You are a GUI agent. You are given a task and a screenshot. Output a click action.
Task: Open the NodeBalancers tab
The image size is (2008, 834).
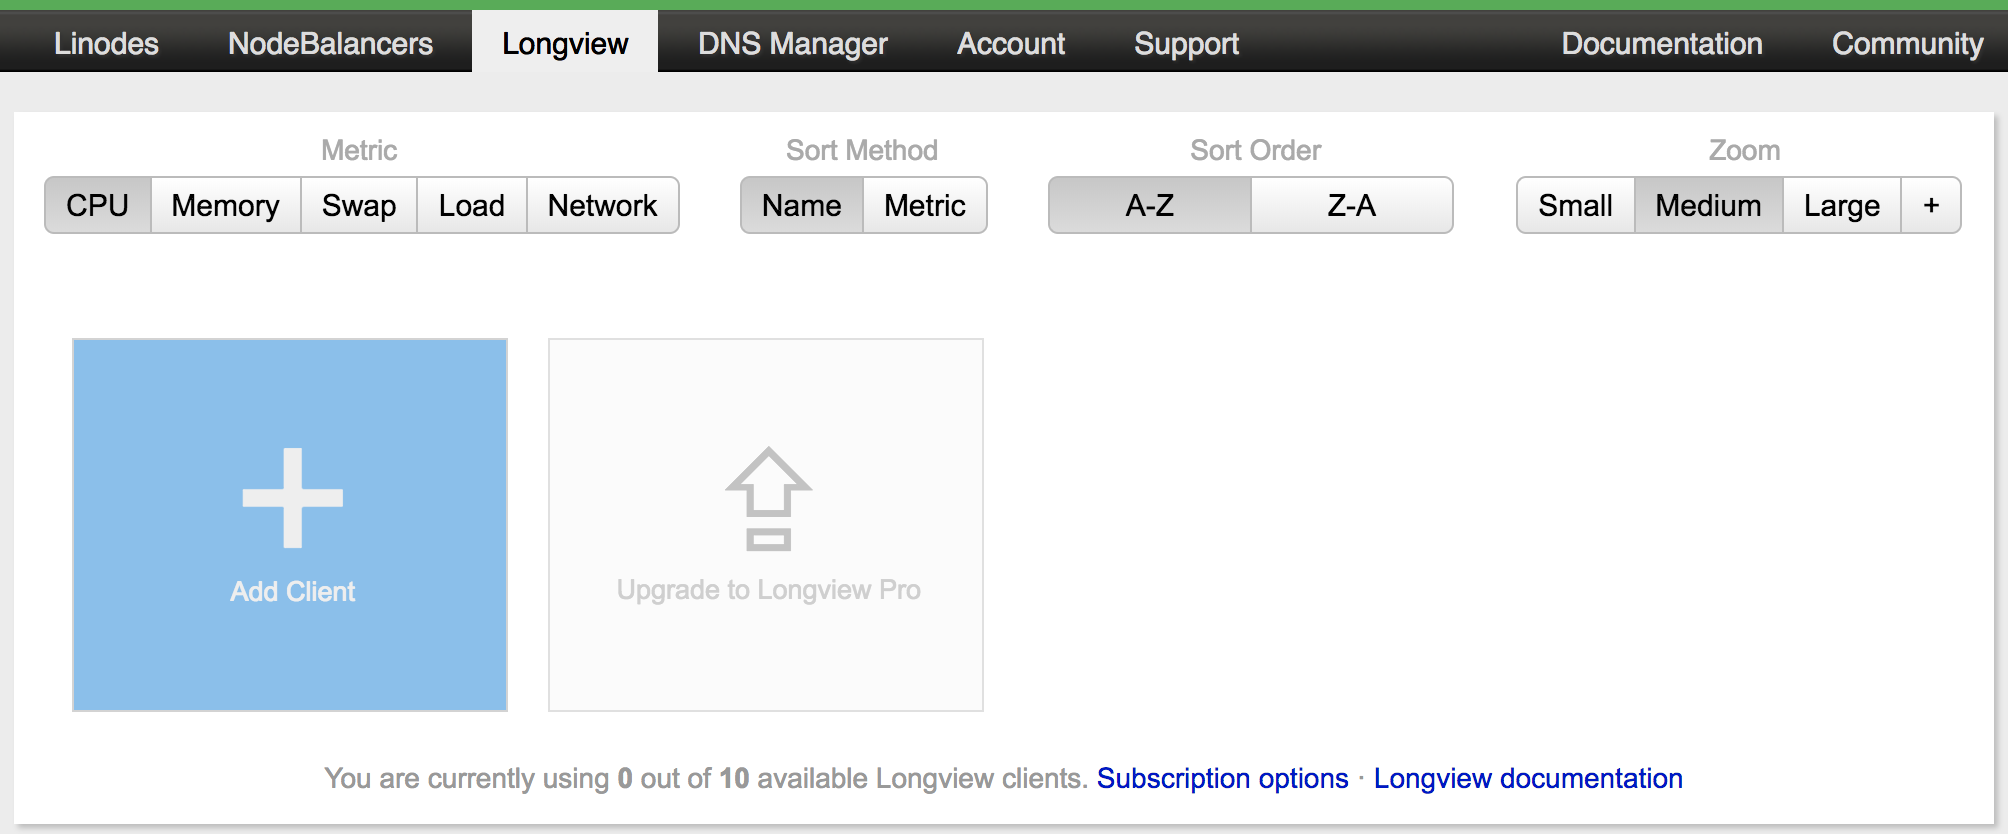(x=330, y=43)
